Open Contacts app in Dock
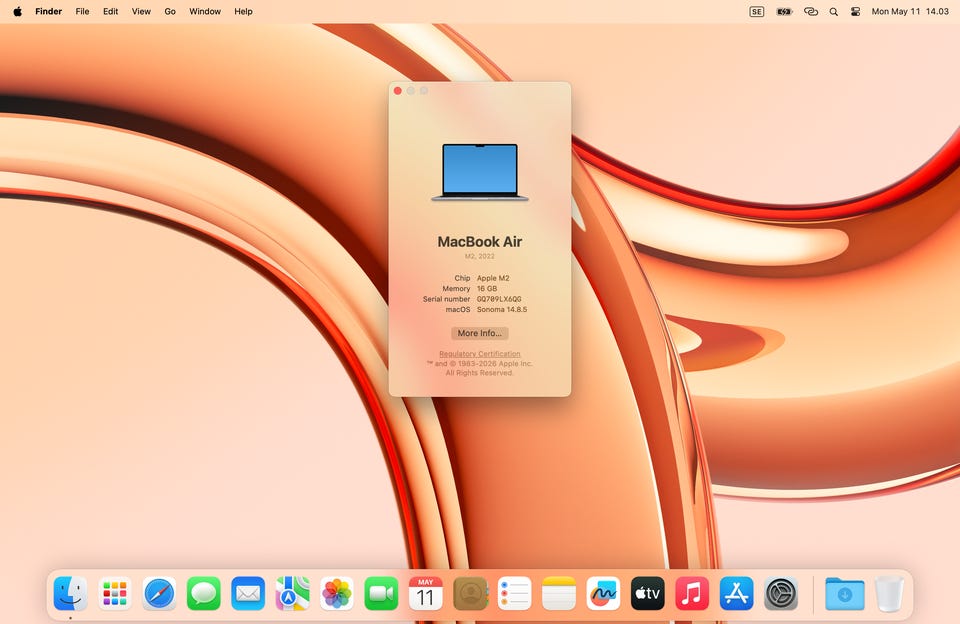960x624 pixels. tap(470, 593)
